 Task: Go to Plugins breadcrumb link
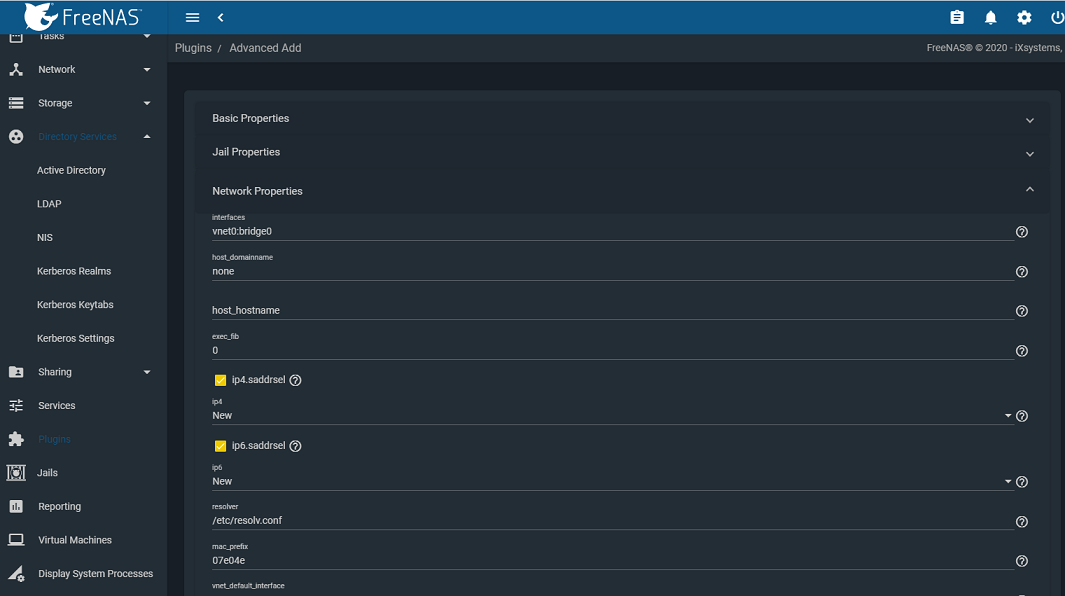pyautogui.click(x=193, y=48)
